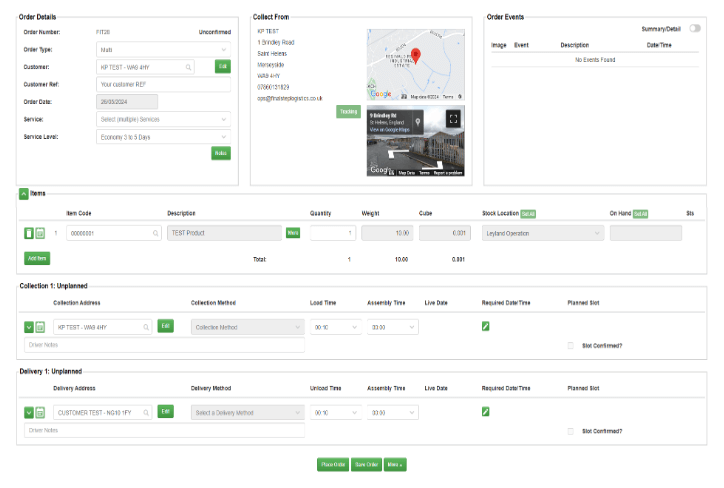Click the Tracking button in Collect From
This screenshot has width=724, height=488.
[348, 112]
